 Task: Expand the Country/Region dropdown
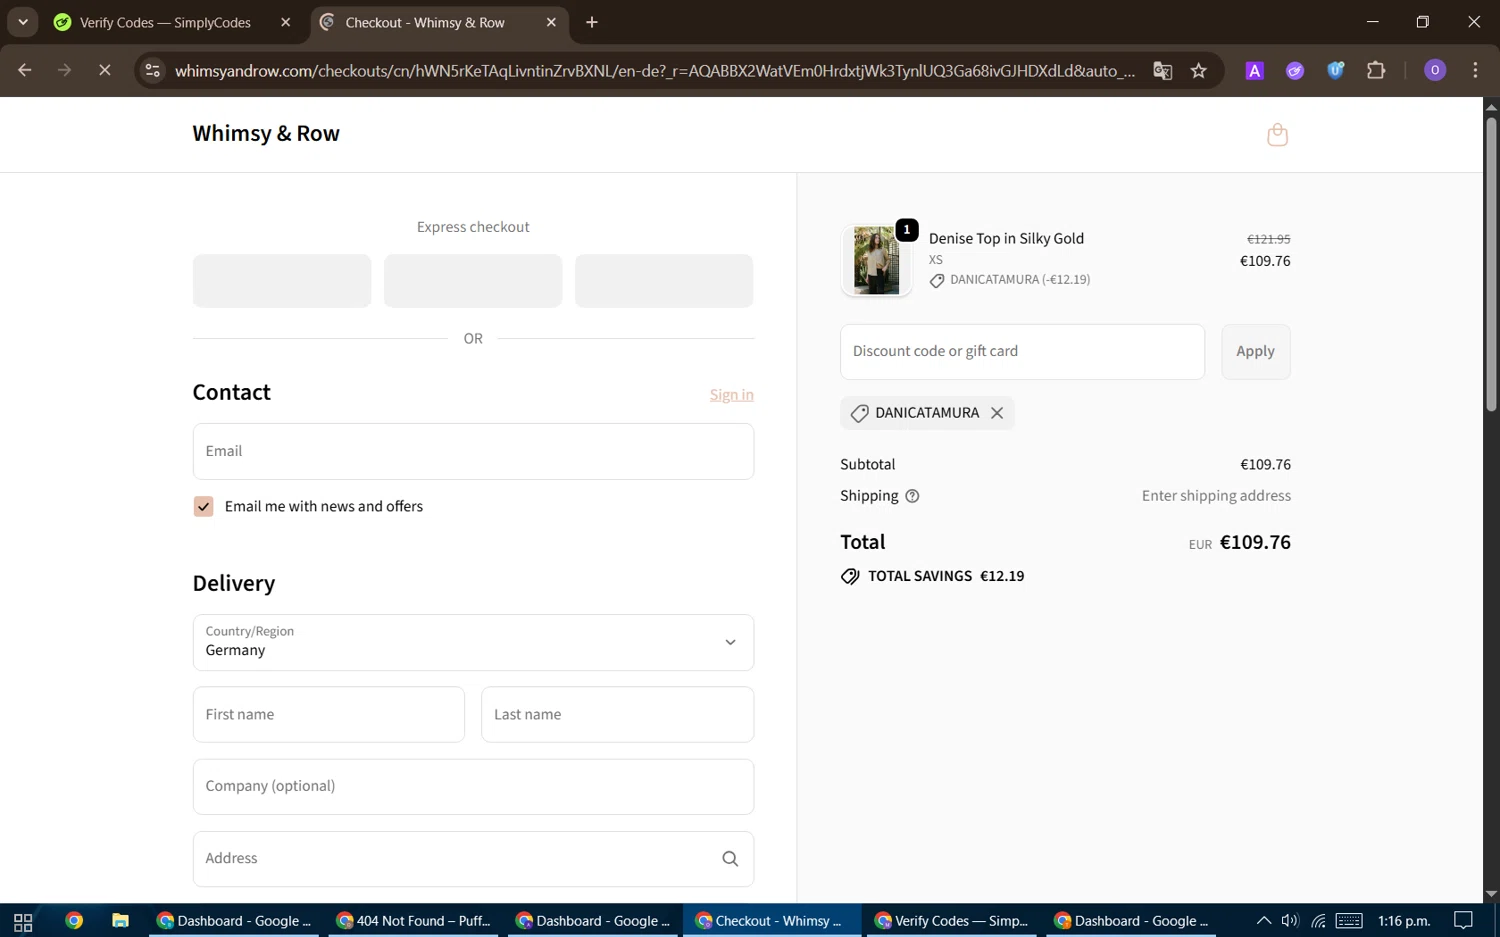click(473, 643)
